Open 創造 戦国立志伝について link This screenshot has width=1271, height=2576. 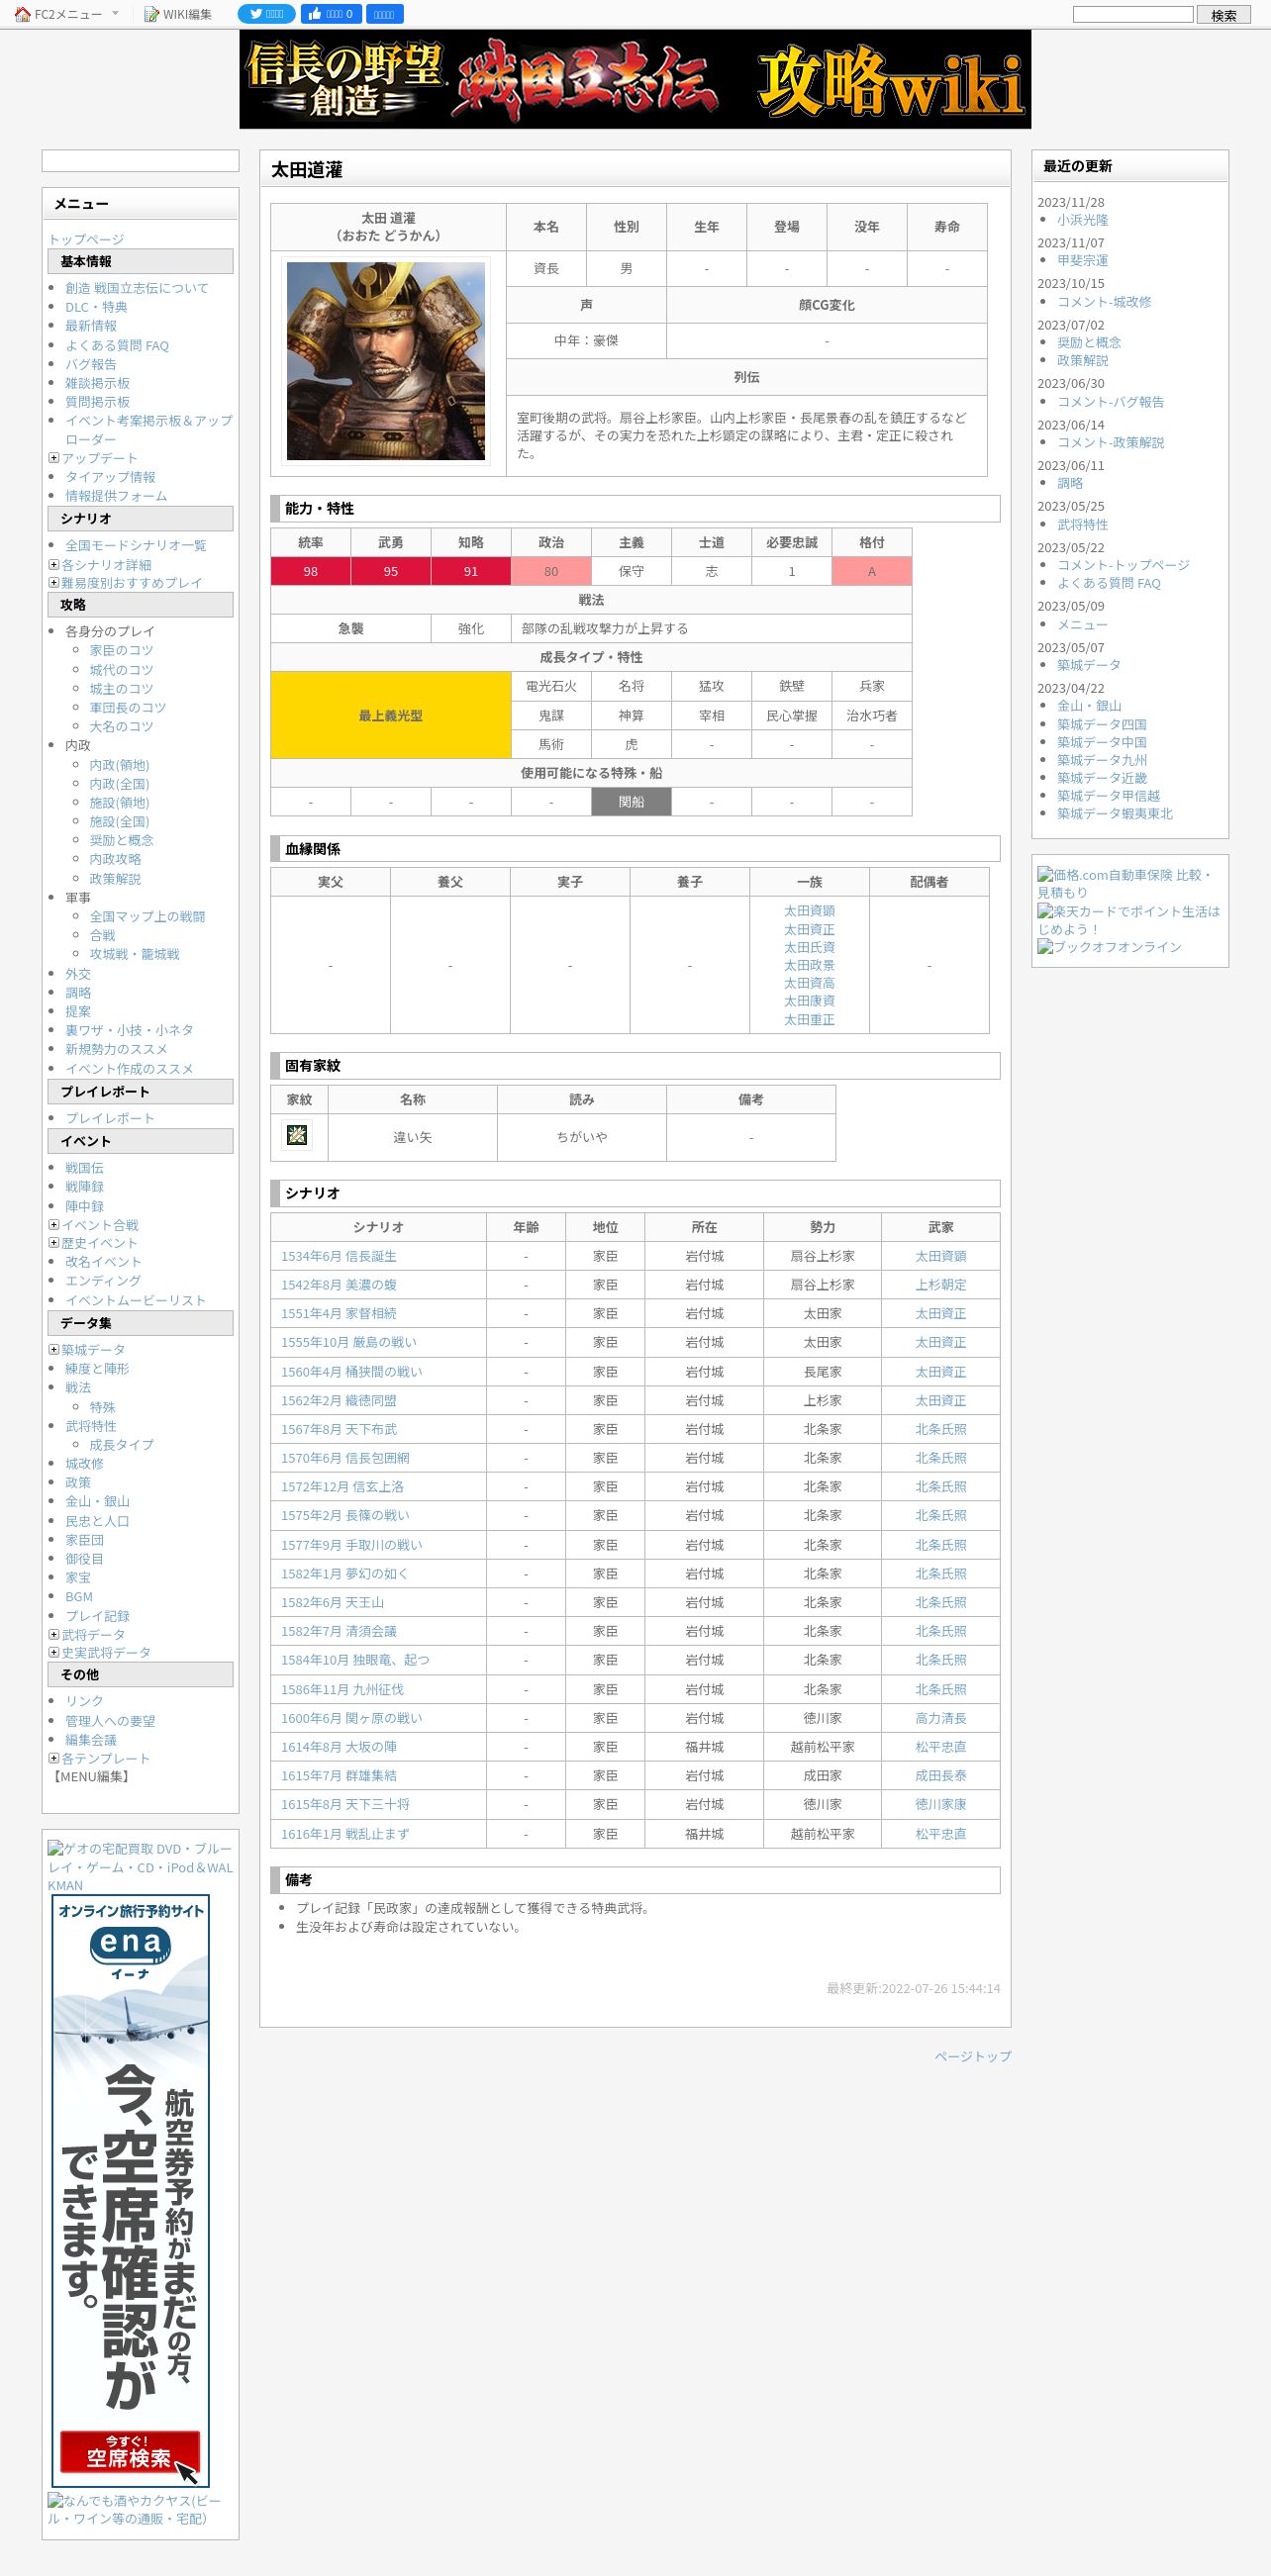click(137, 288)
